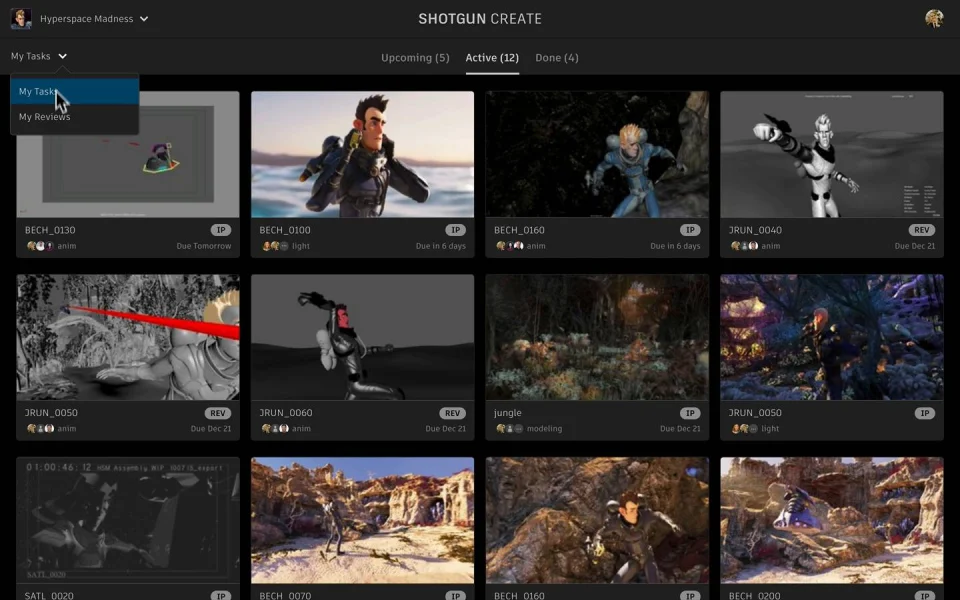
Task: Open the SATL_0020 task thumbnail
Action: [x=128, y=520]
